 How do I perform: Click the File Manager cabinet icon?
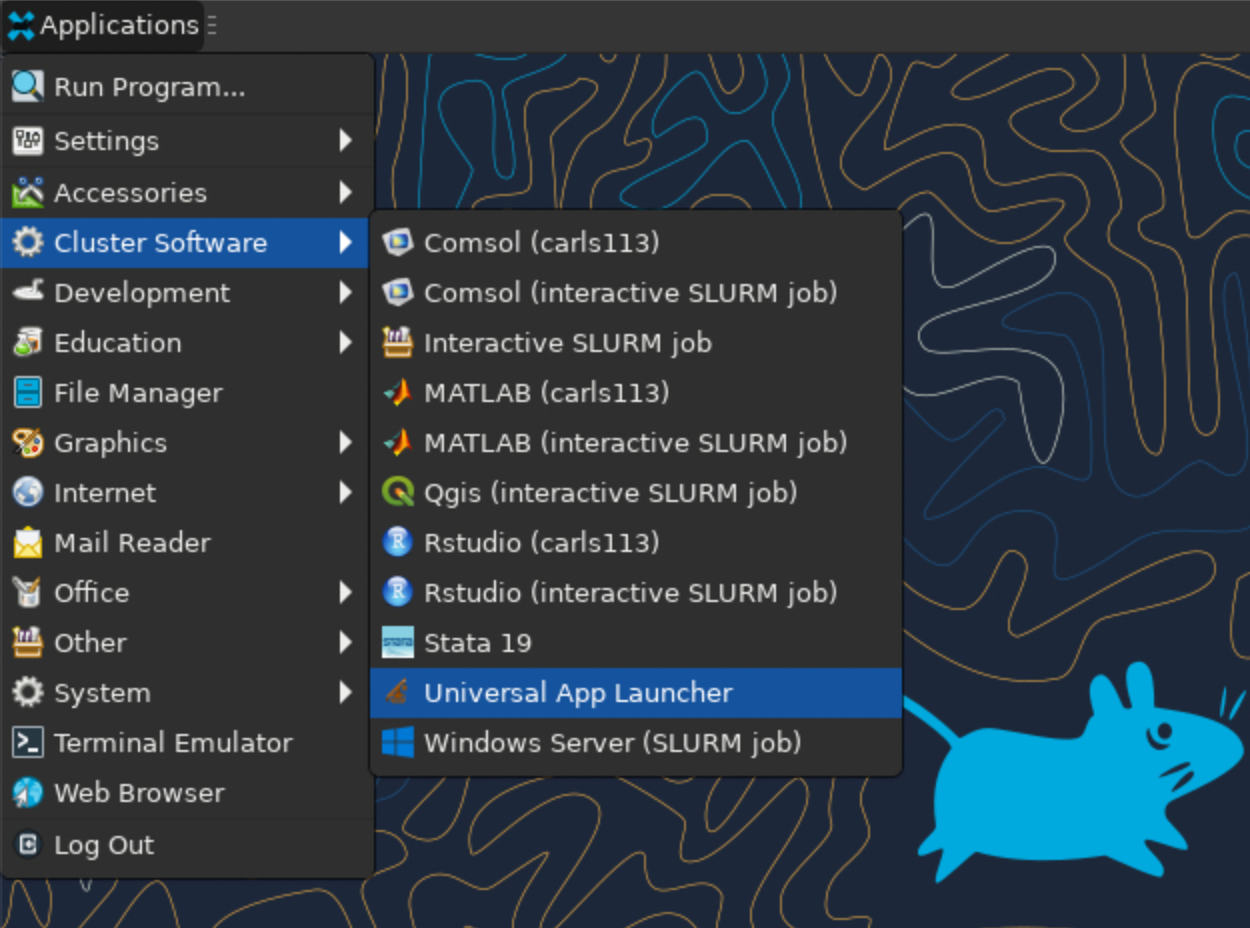click(x=27, y=392)
